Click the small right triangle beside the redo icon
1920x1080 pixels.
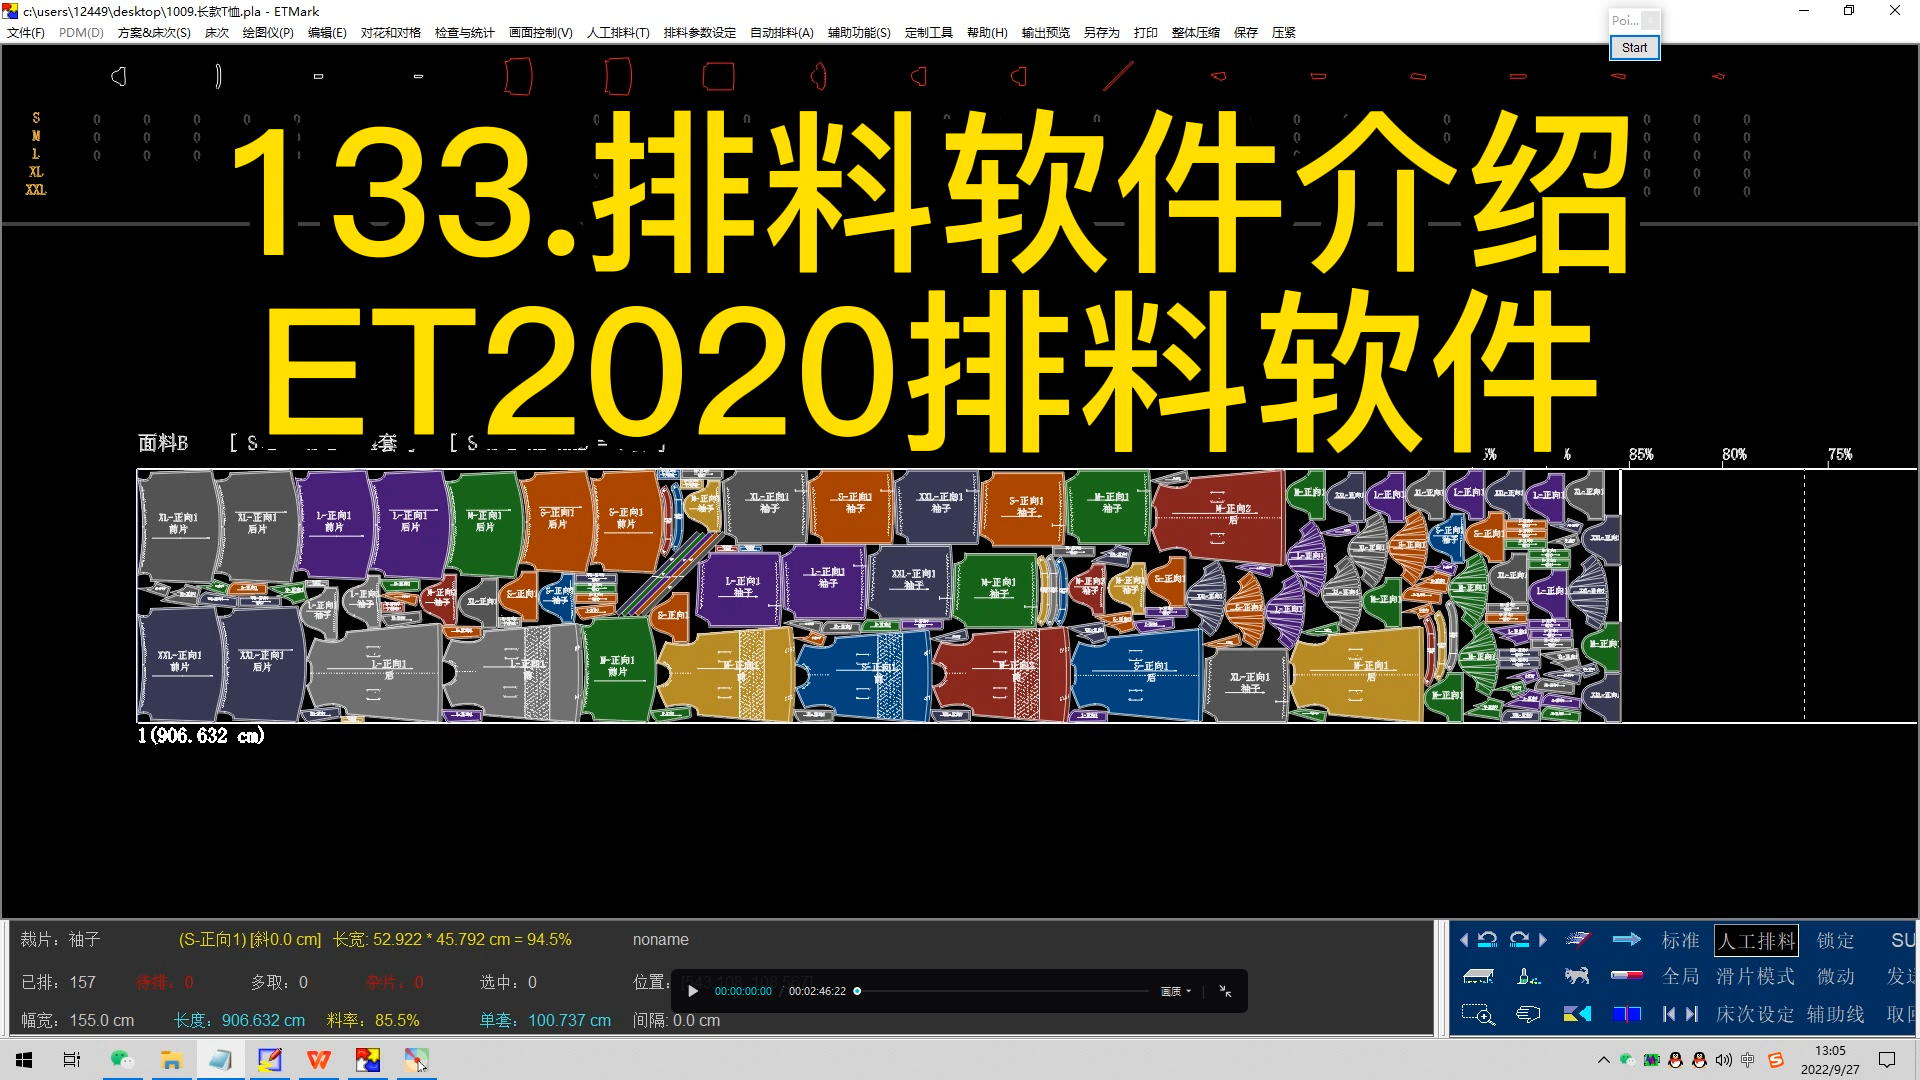(x=1543, y=940)
